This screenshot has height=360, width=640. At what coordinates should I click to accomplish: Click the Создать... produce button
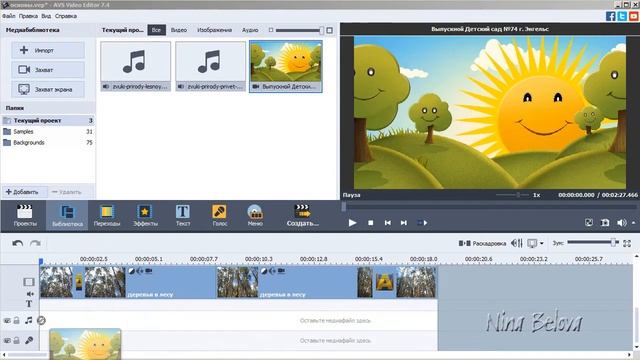(302, 216)
